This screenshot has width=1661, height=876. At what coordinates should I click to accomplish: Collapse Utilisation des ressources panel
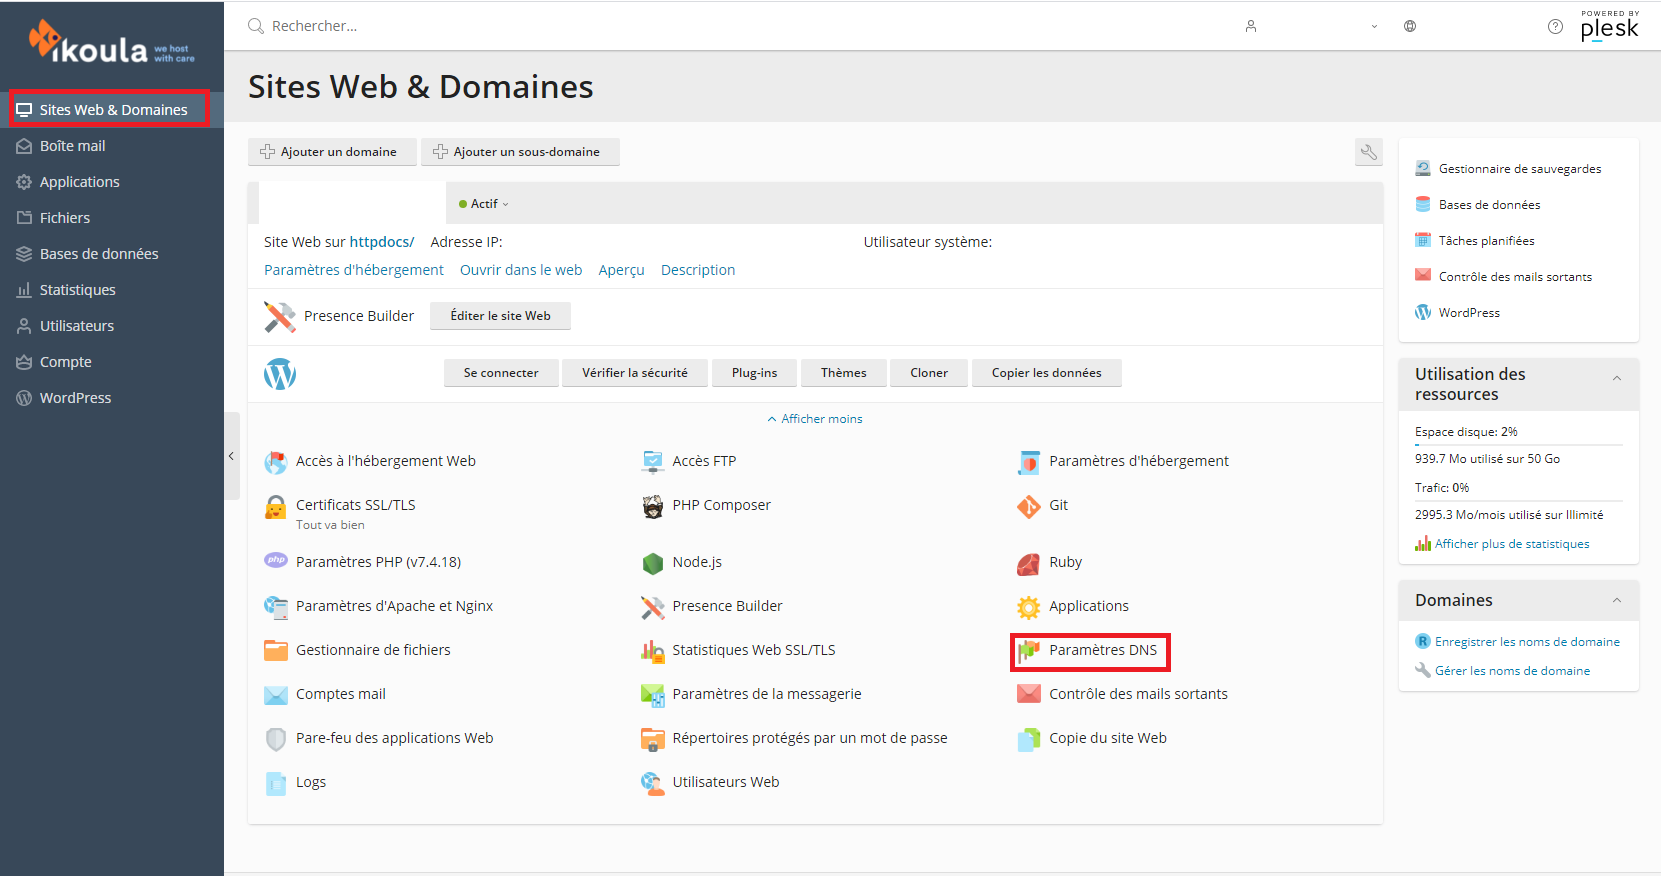[1617, 378]
